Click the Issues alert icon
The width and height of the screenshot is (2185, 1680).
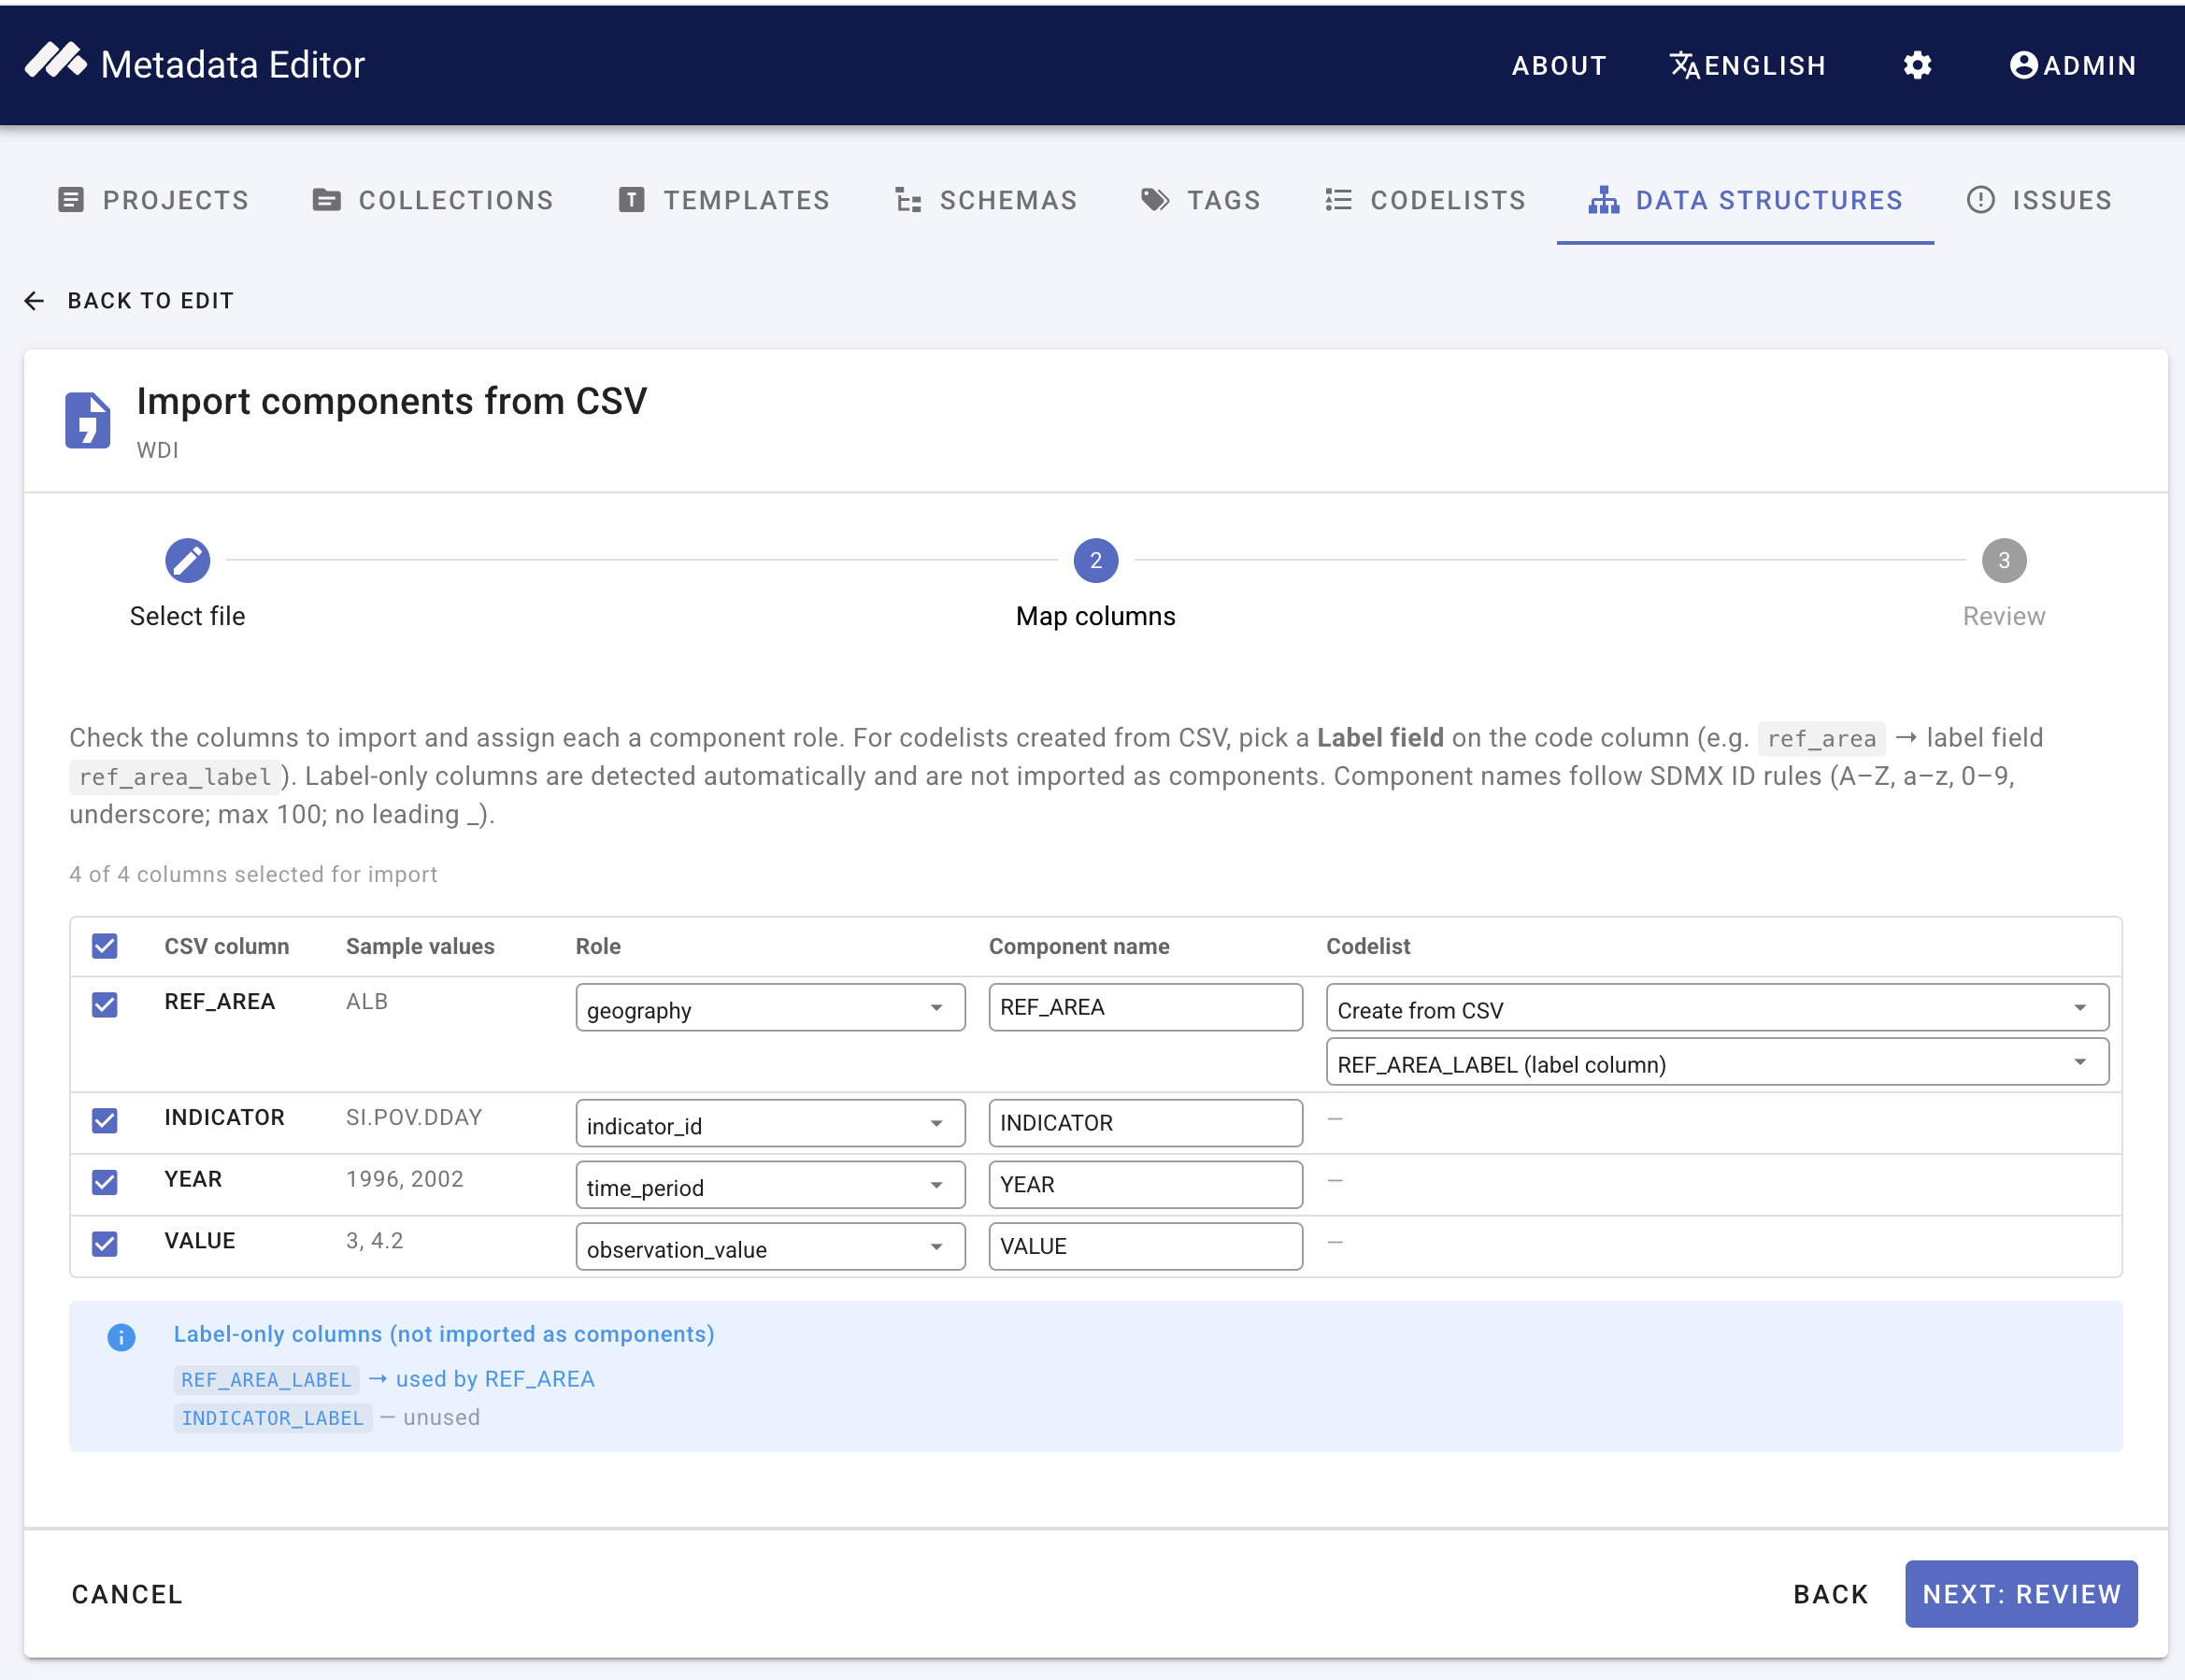tap(1980, 200)
